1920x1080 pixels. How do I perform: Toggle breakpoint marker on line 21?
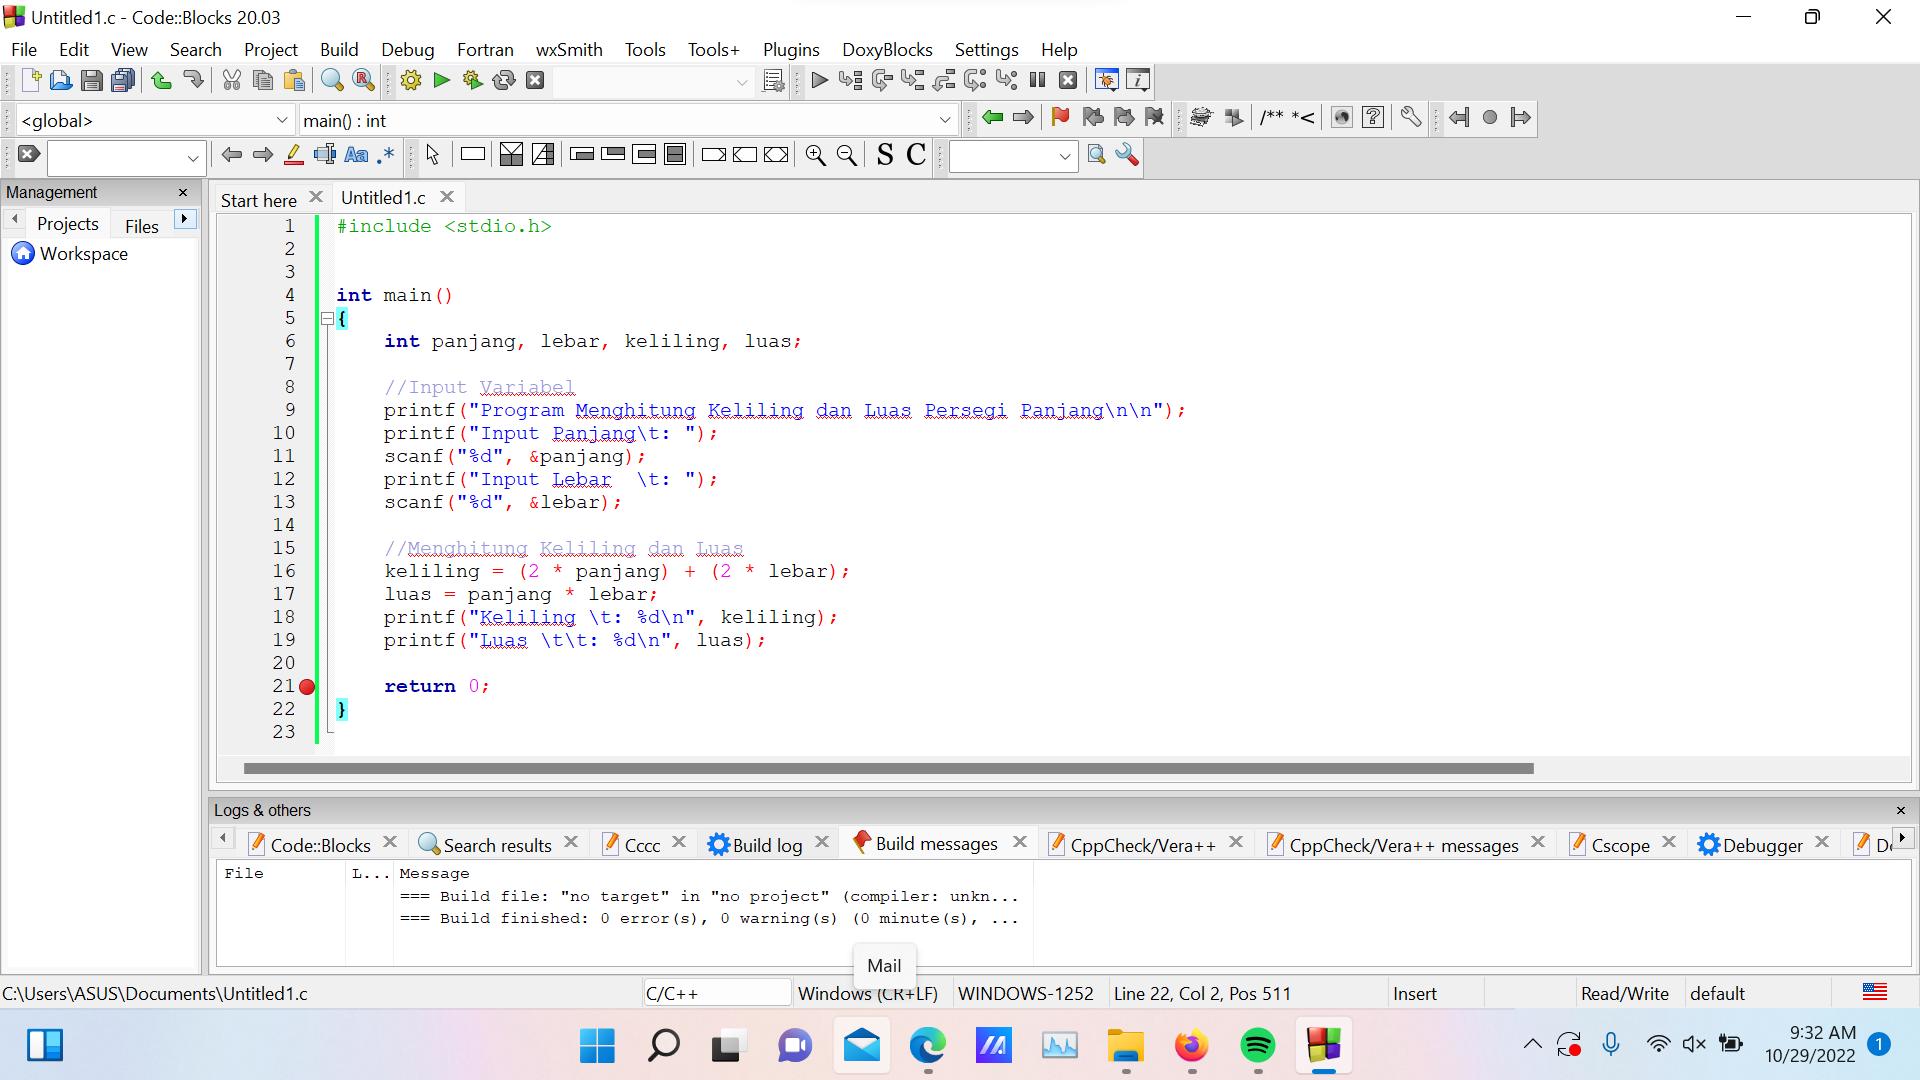click(x=307, y=687)
